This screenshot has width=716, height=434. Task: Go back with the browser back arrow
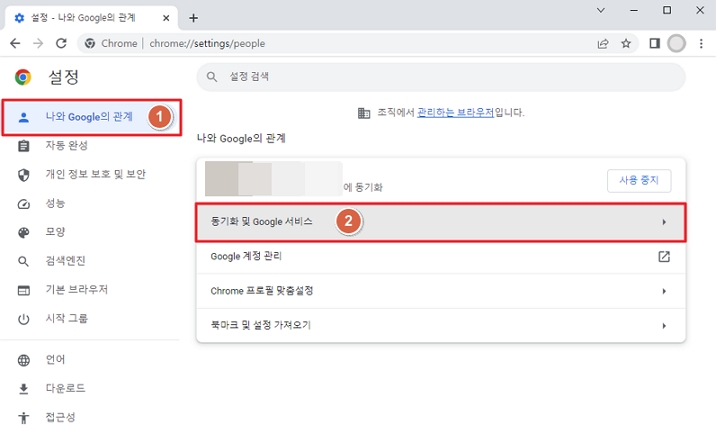(x=15, y=43)
